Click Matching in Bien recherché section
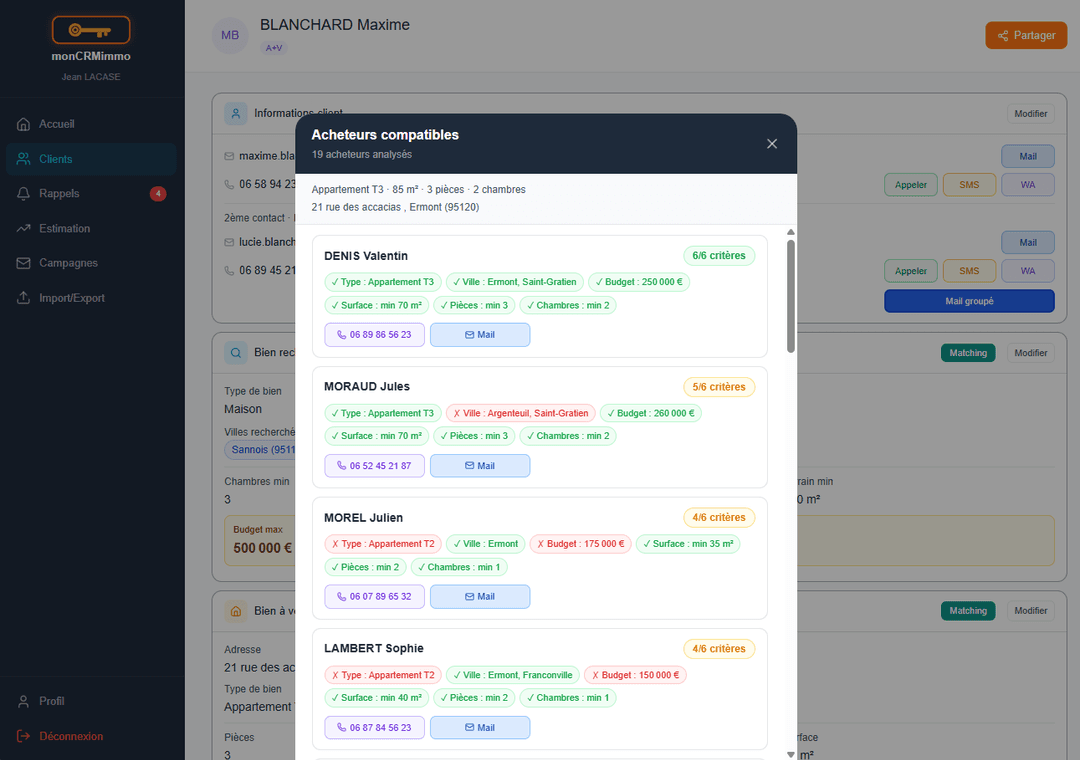This screenshot has height=760, width=1080. coord(968,353)
